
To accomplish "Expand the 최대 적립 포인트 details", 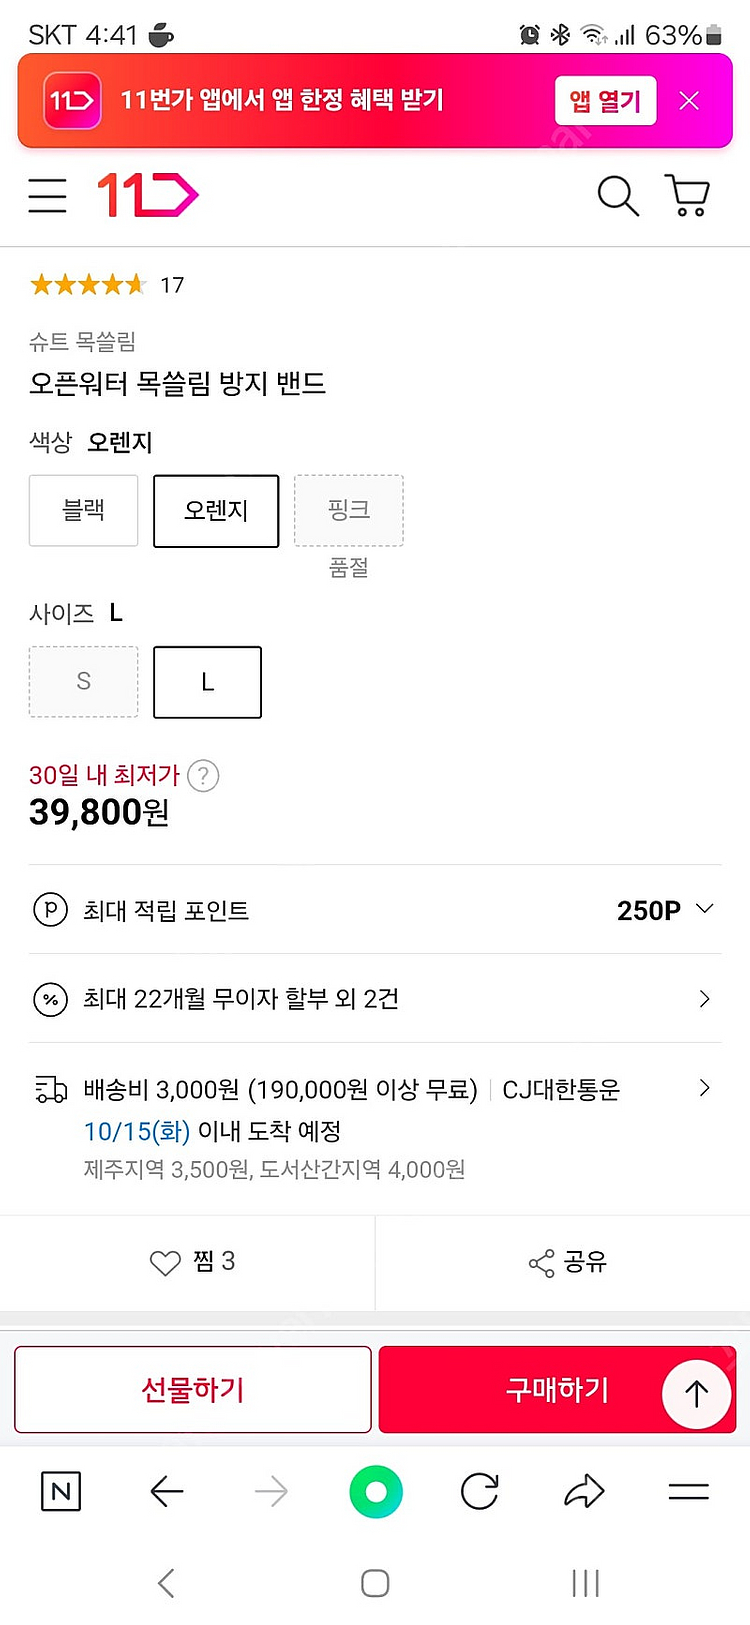I will [704, 909].
